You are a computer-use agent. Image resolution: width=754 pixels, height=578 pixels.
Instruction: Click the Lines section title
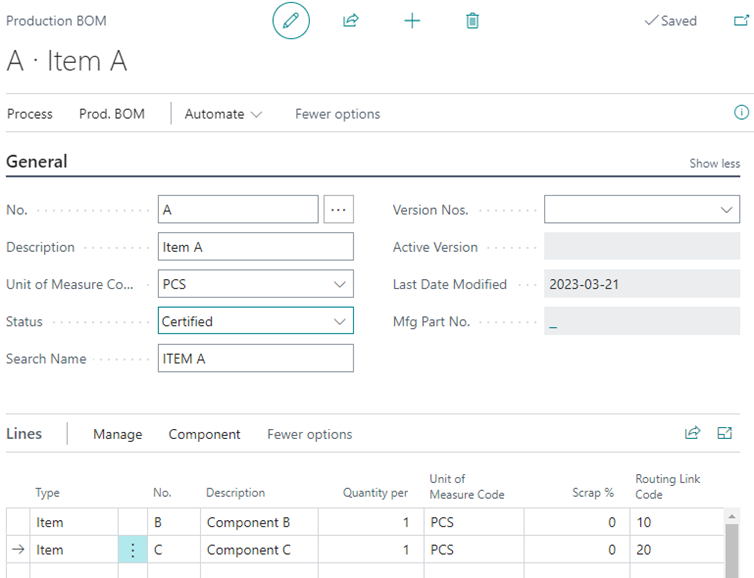tap(24, 434)
